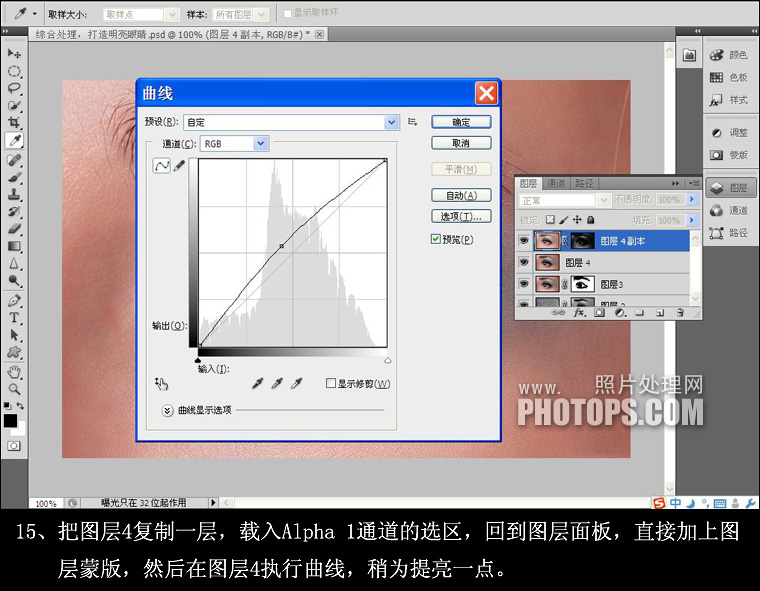Select the Quick Selection tool
The width and height of the screenshot is (760, 591).
pos(14,105)
